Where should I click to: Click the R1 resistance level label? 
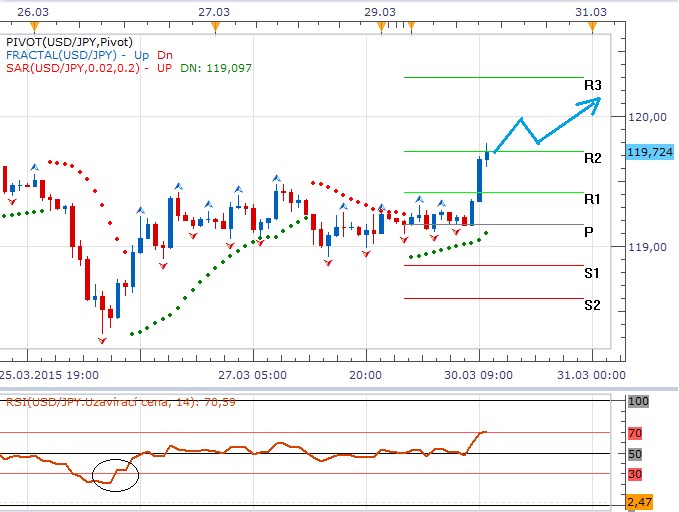(x=592, y=200)
